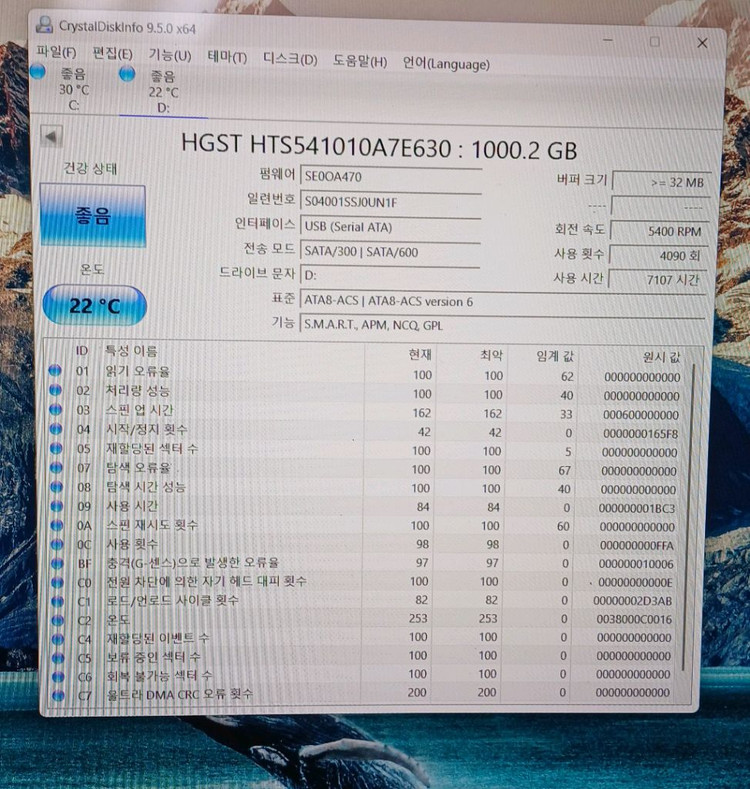Click the 현재 column header
The height and width of the screenshot is (789, 750).
(420, 354)
